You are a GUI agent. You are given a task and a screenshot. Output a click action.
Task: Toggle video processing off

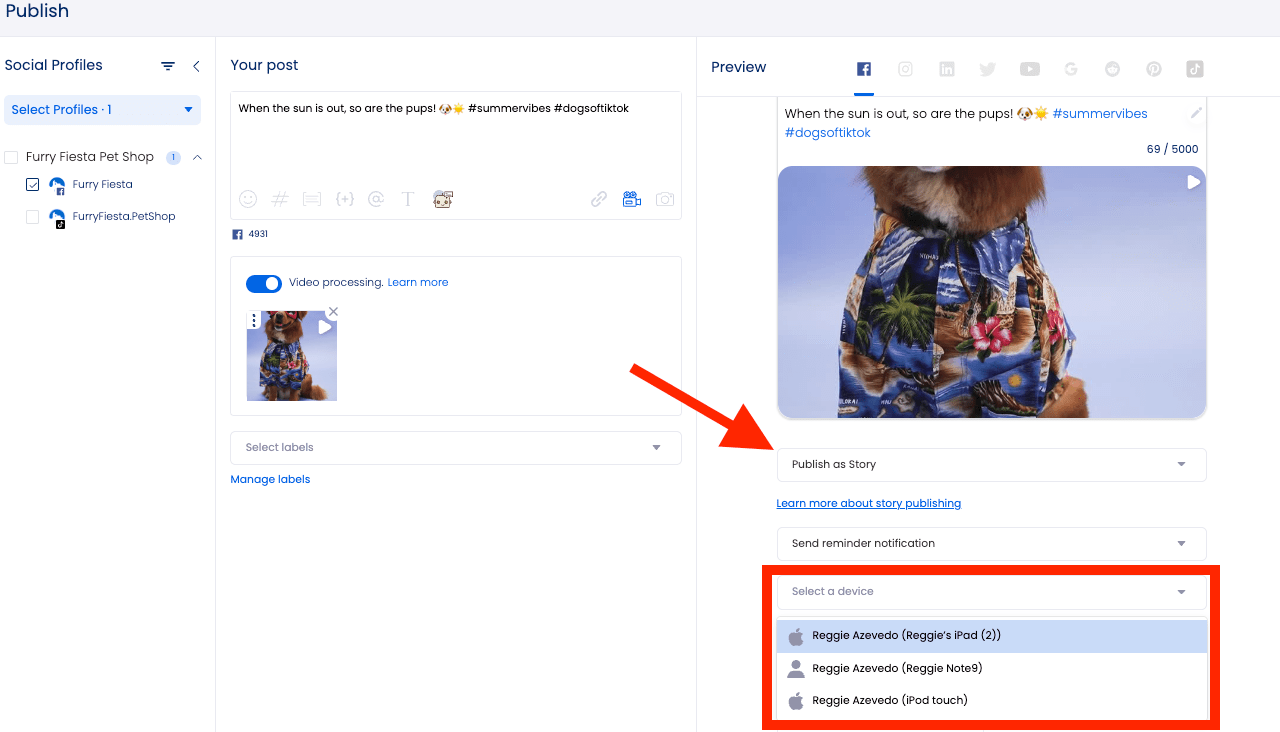click(x=263, y=283)
